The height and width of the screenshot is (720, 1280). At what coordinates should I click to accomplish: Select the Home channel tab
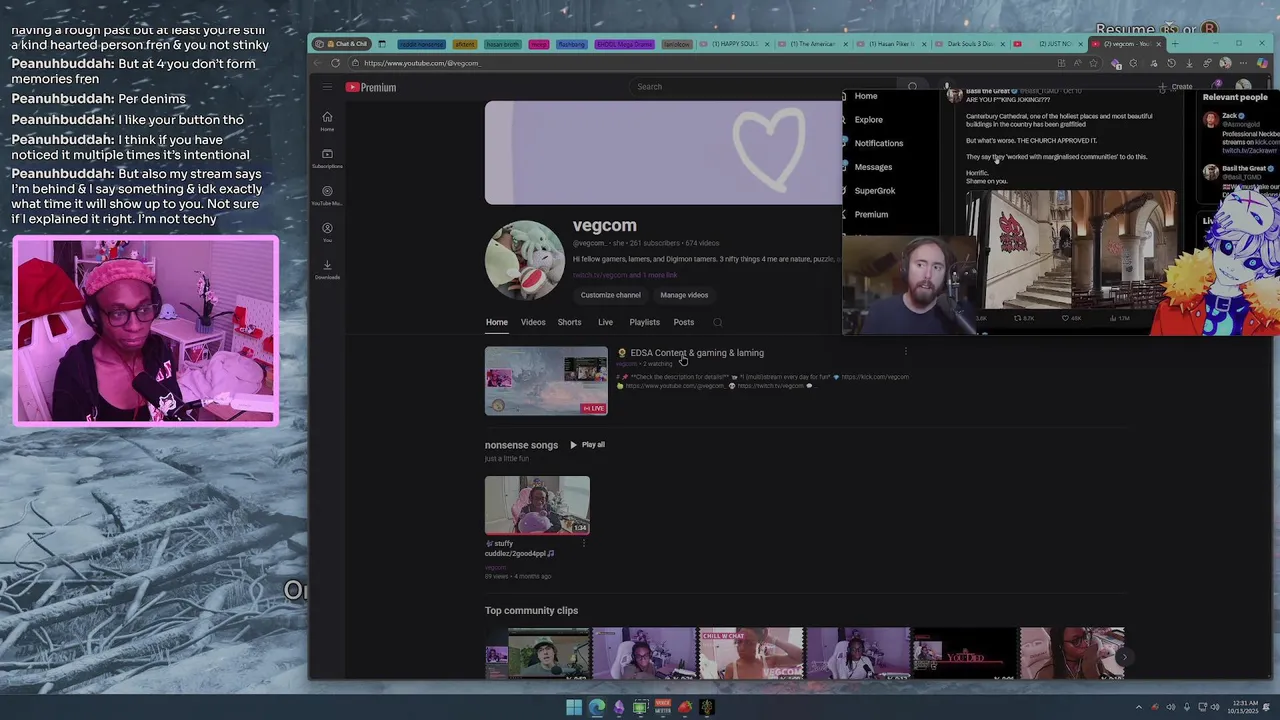(497, 322)
